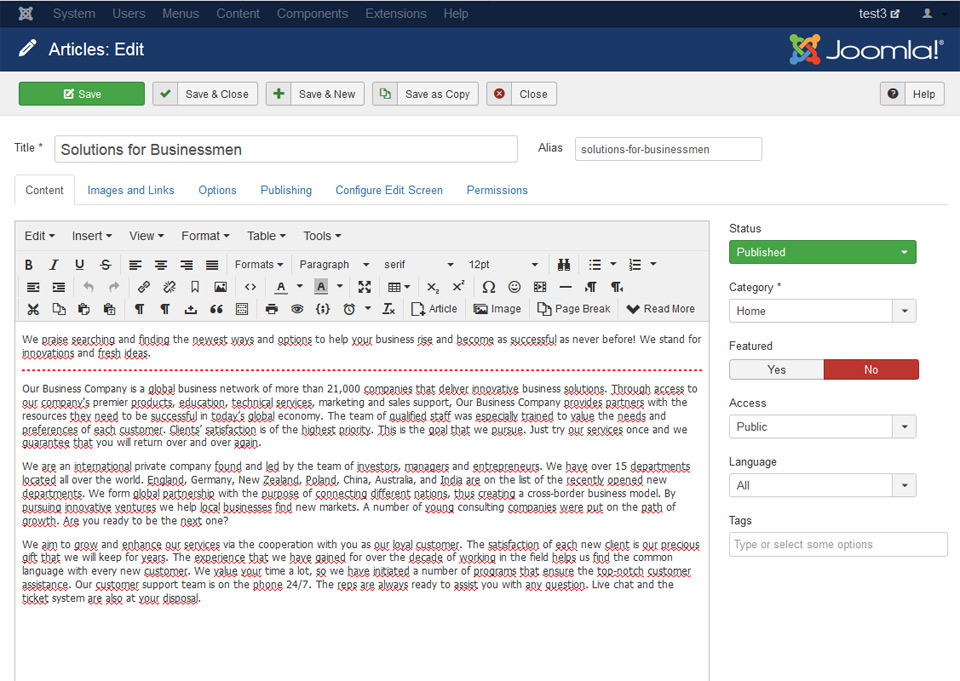Copy selected text
The image size is (960, 681).
59,309
